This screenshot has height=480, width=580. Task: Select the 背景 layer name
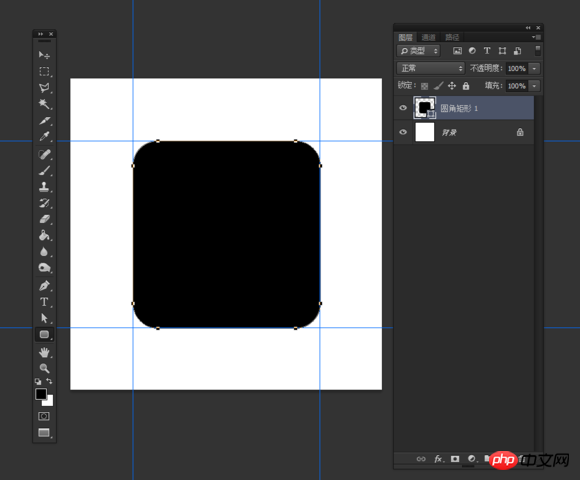pos(449,132)
